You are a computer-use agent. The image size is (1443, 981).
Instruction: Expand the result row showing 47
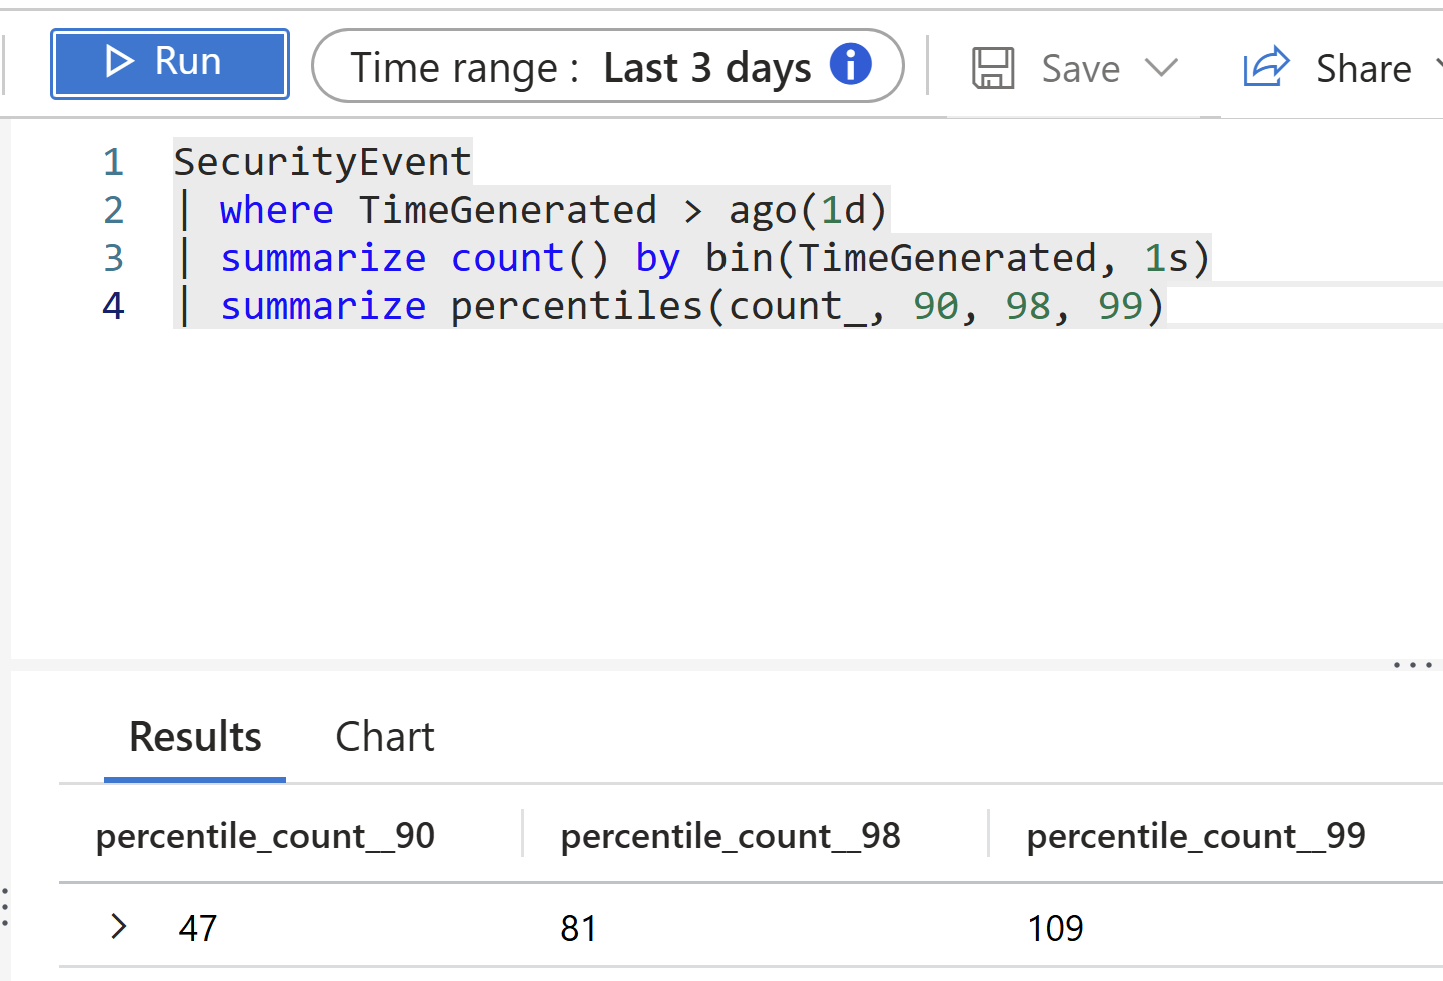click(118, 927)
